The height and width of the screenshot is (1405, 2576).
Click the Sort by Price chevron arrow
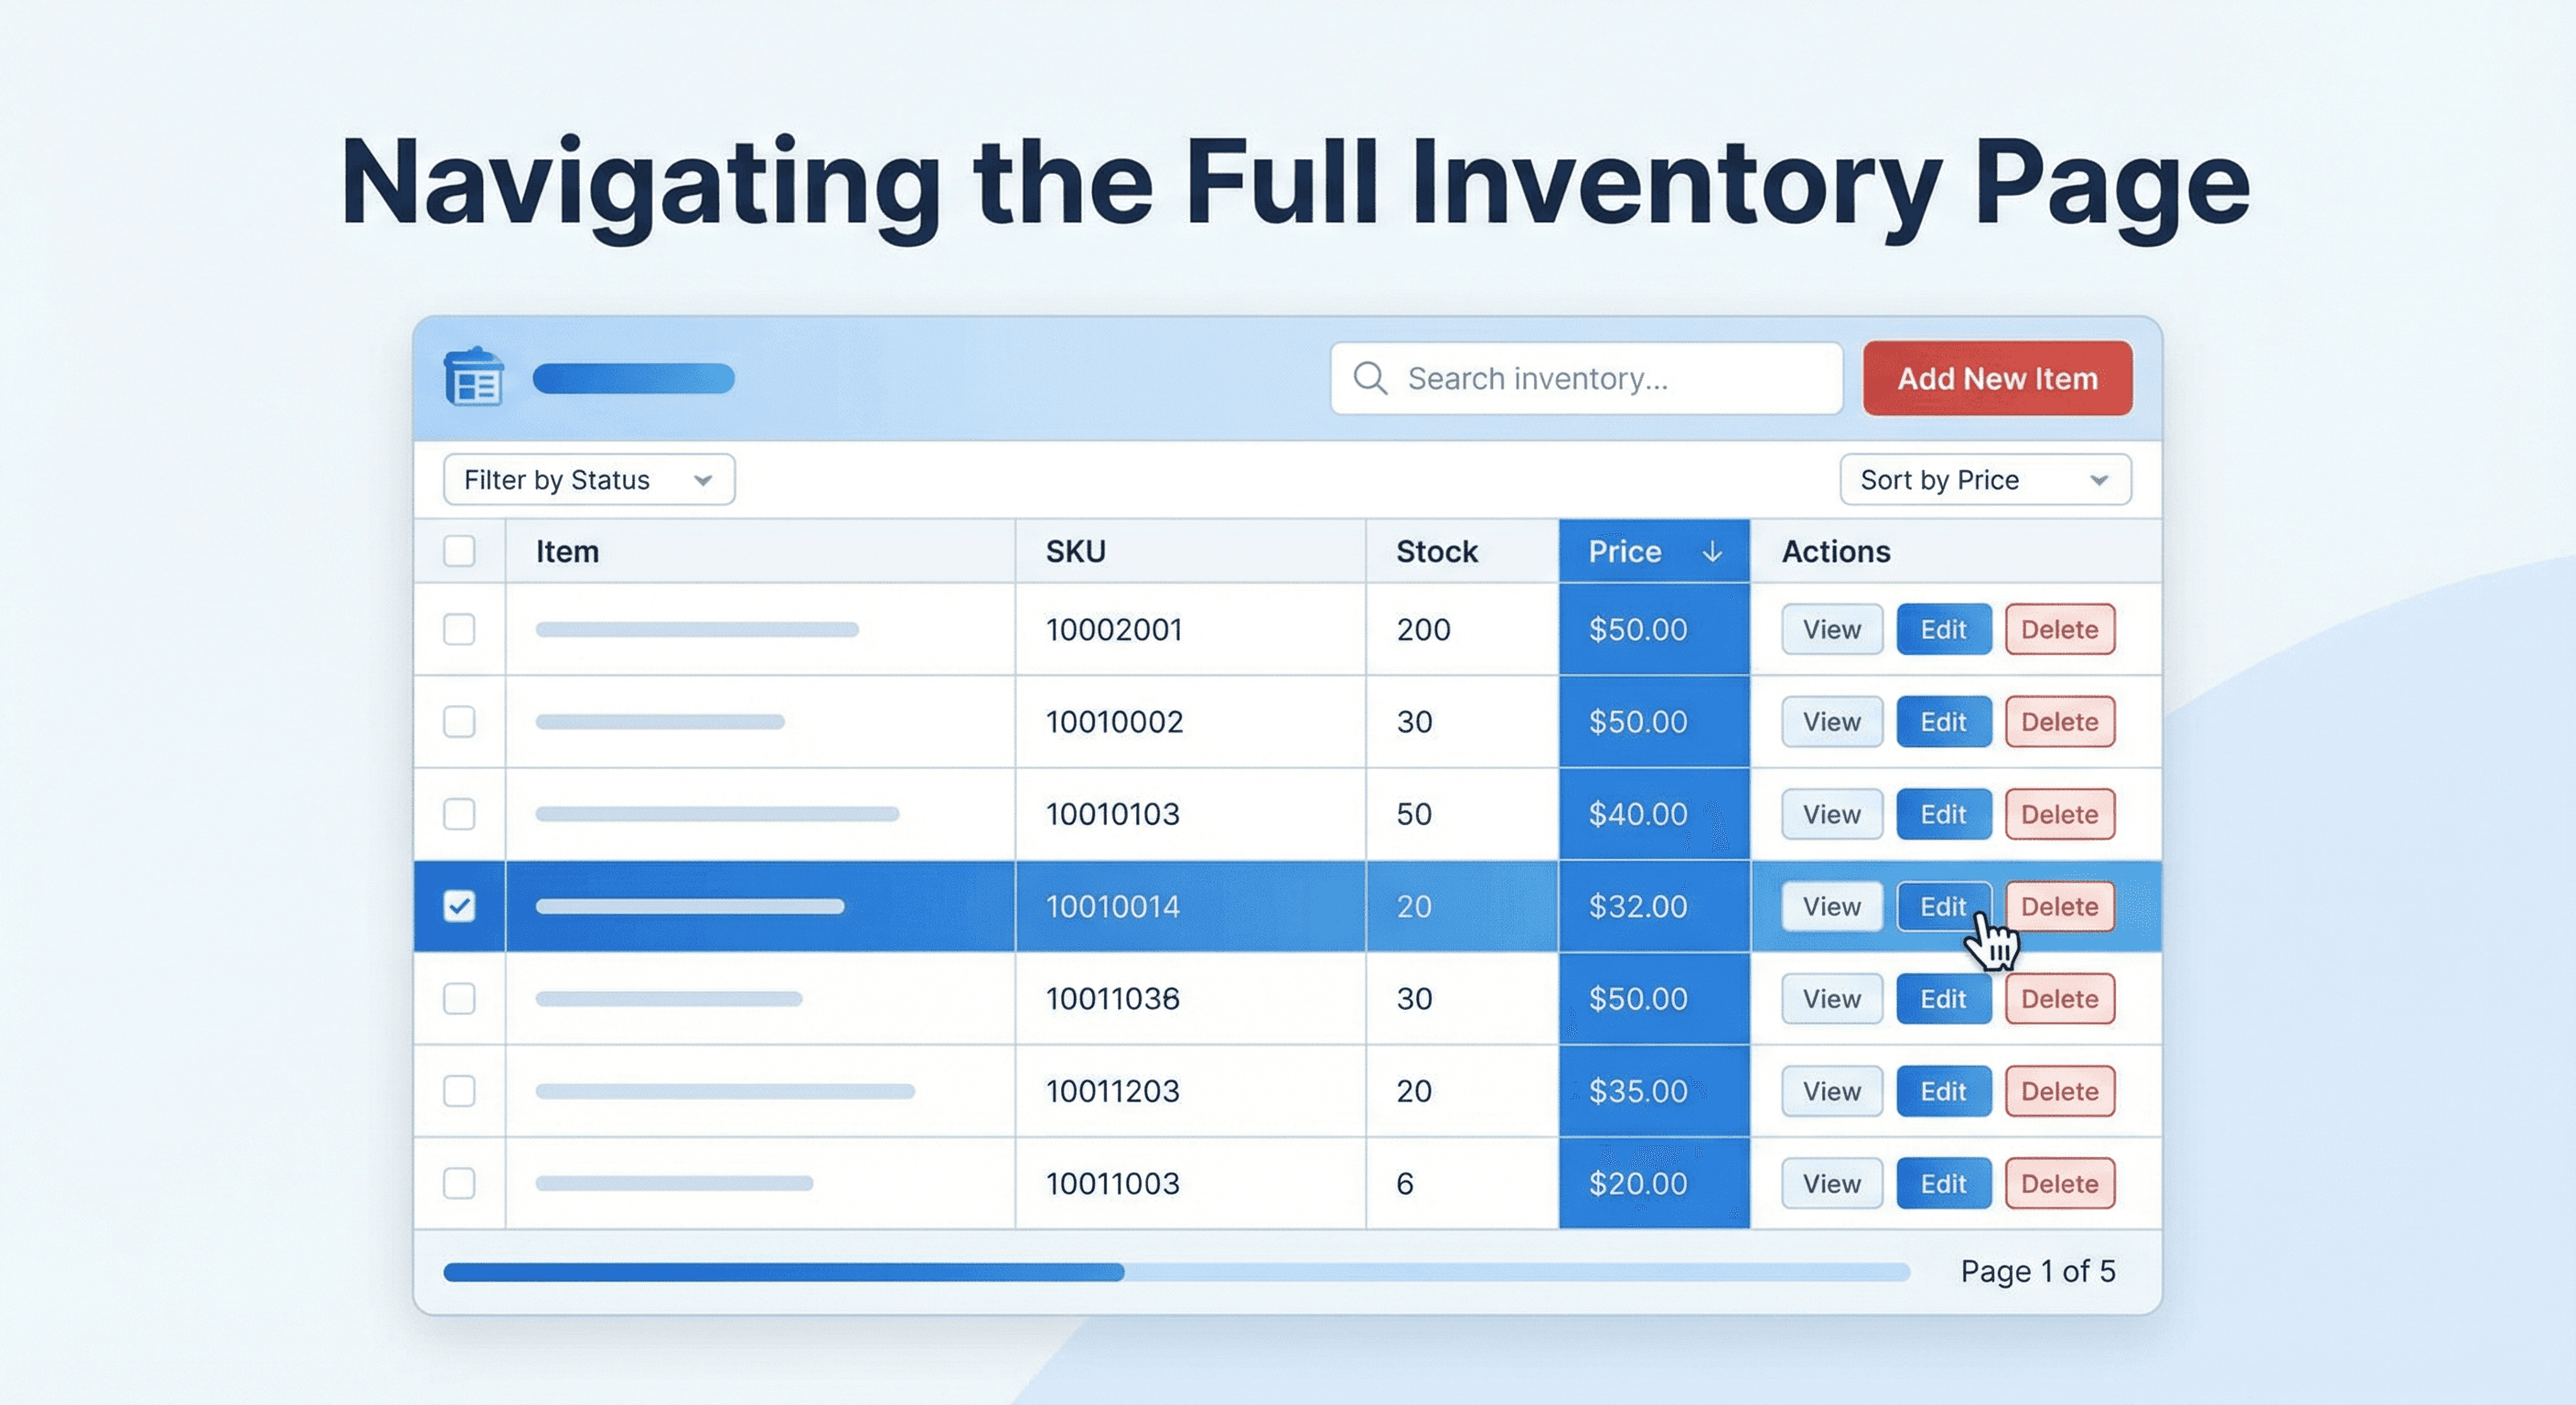pos(2100,479)
